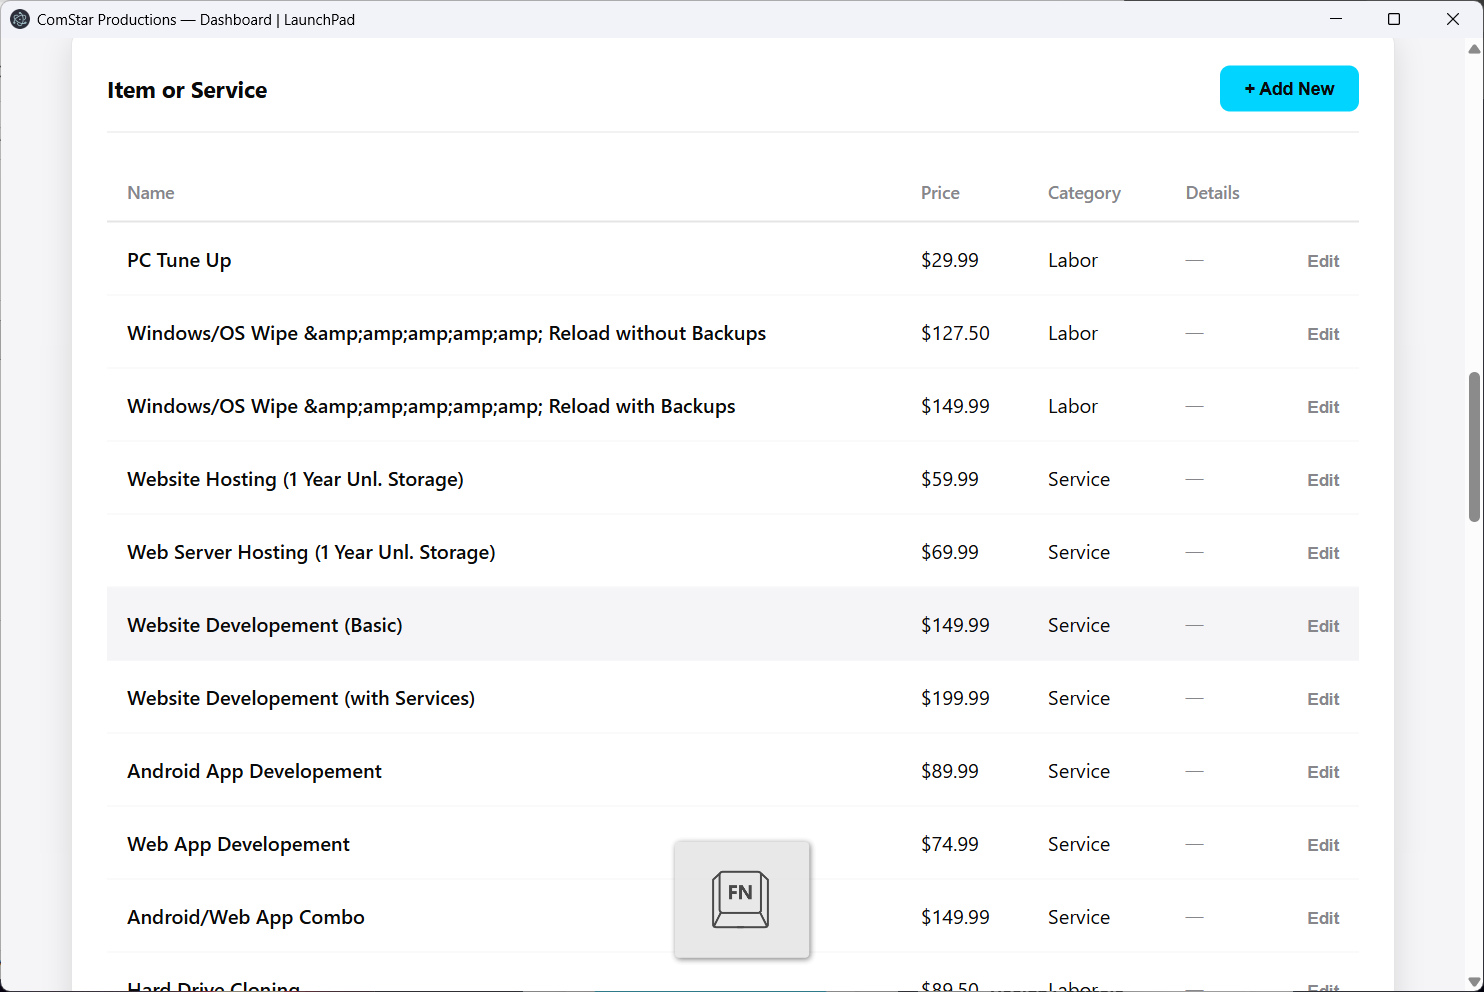Click the Price column header

coord(939,193)
